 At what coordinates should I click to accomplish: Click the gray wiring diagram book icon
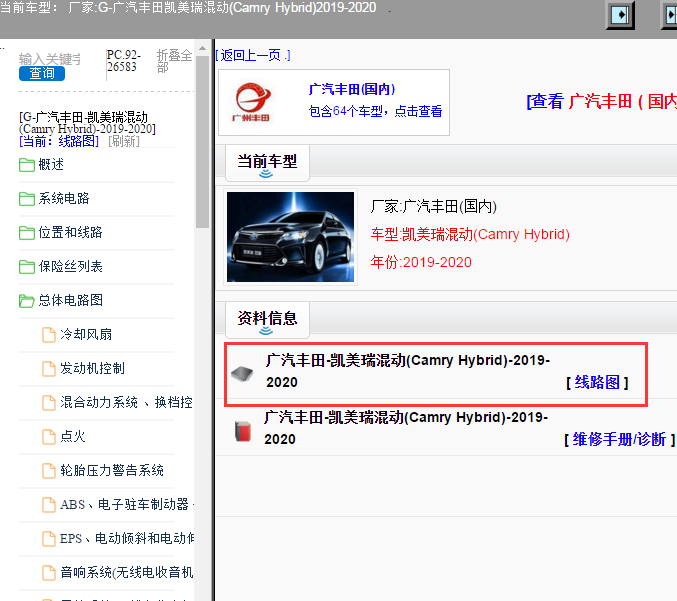(241, 374)
